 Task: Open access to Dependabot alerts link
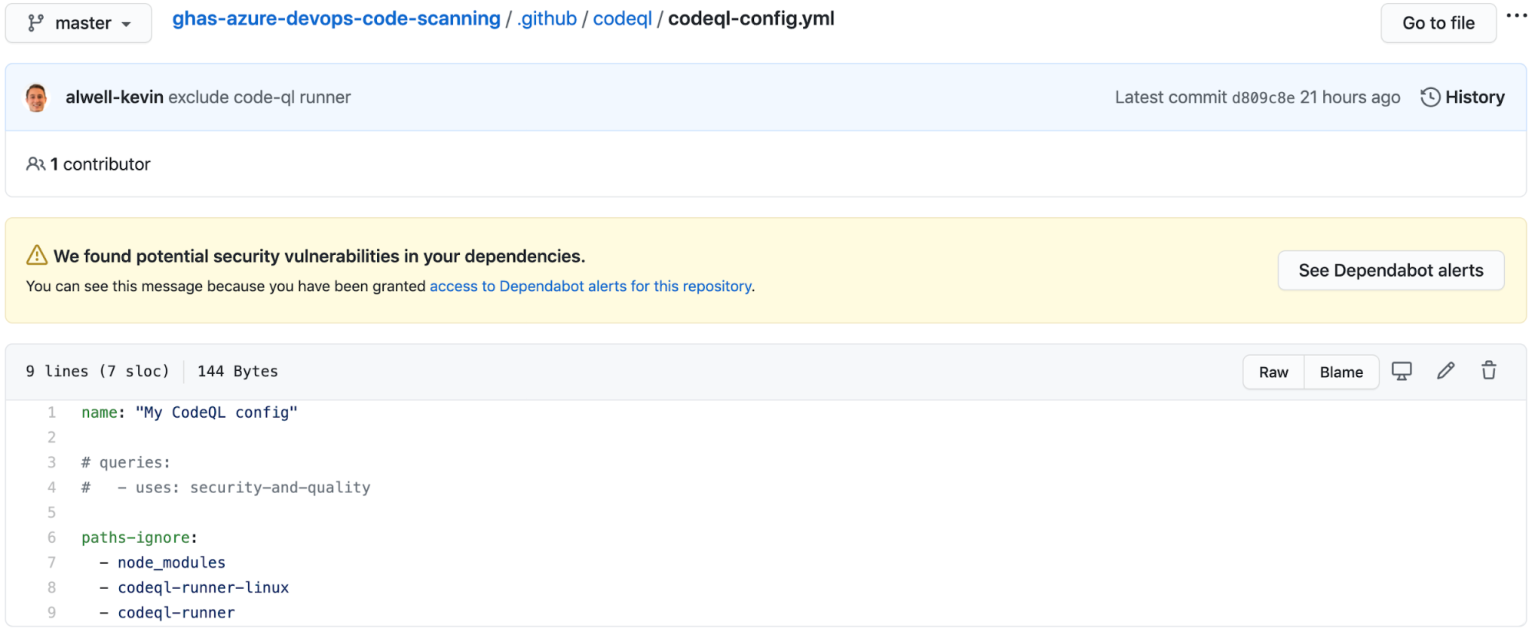coord(590,286)
